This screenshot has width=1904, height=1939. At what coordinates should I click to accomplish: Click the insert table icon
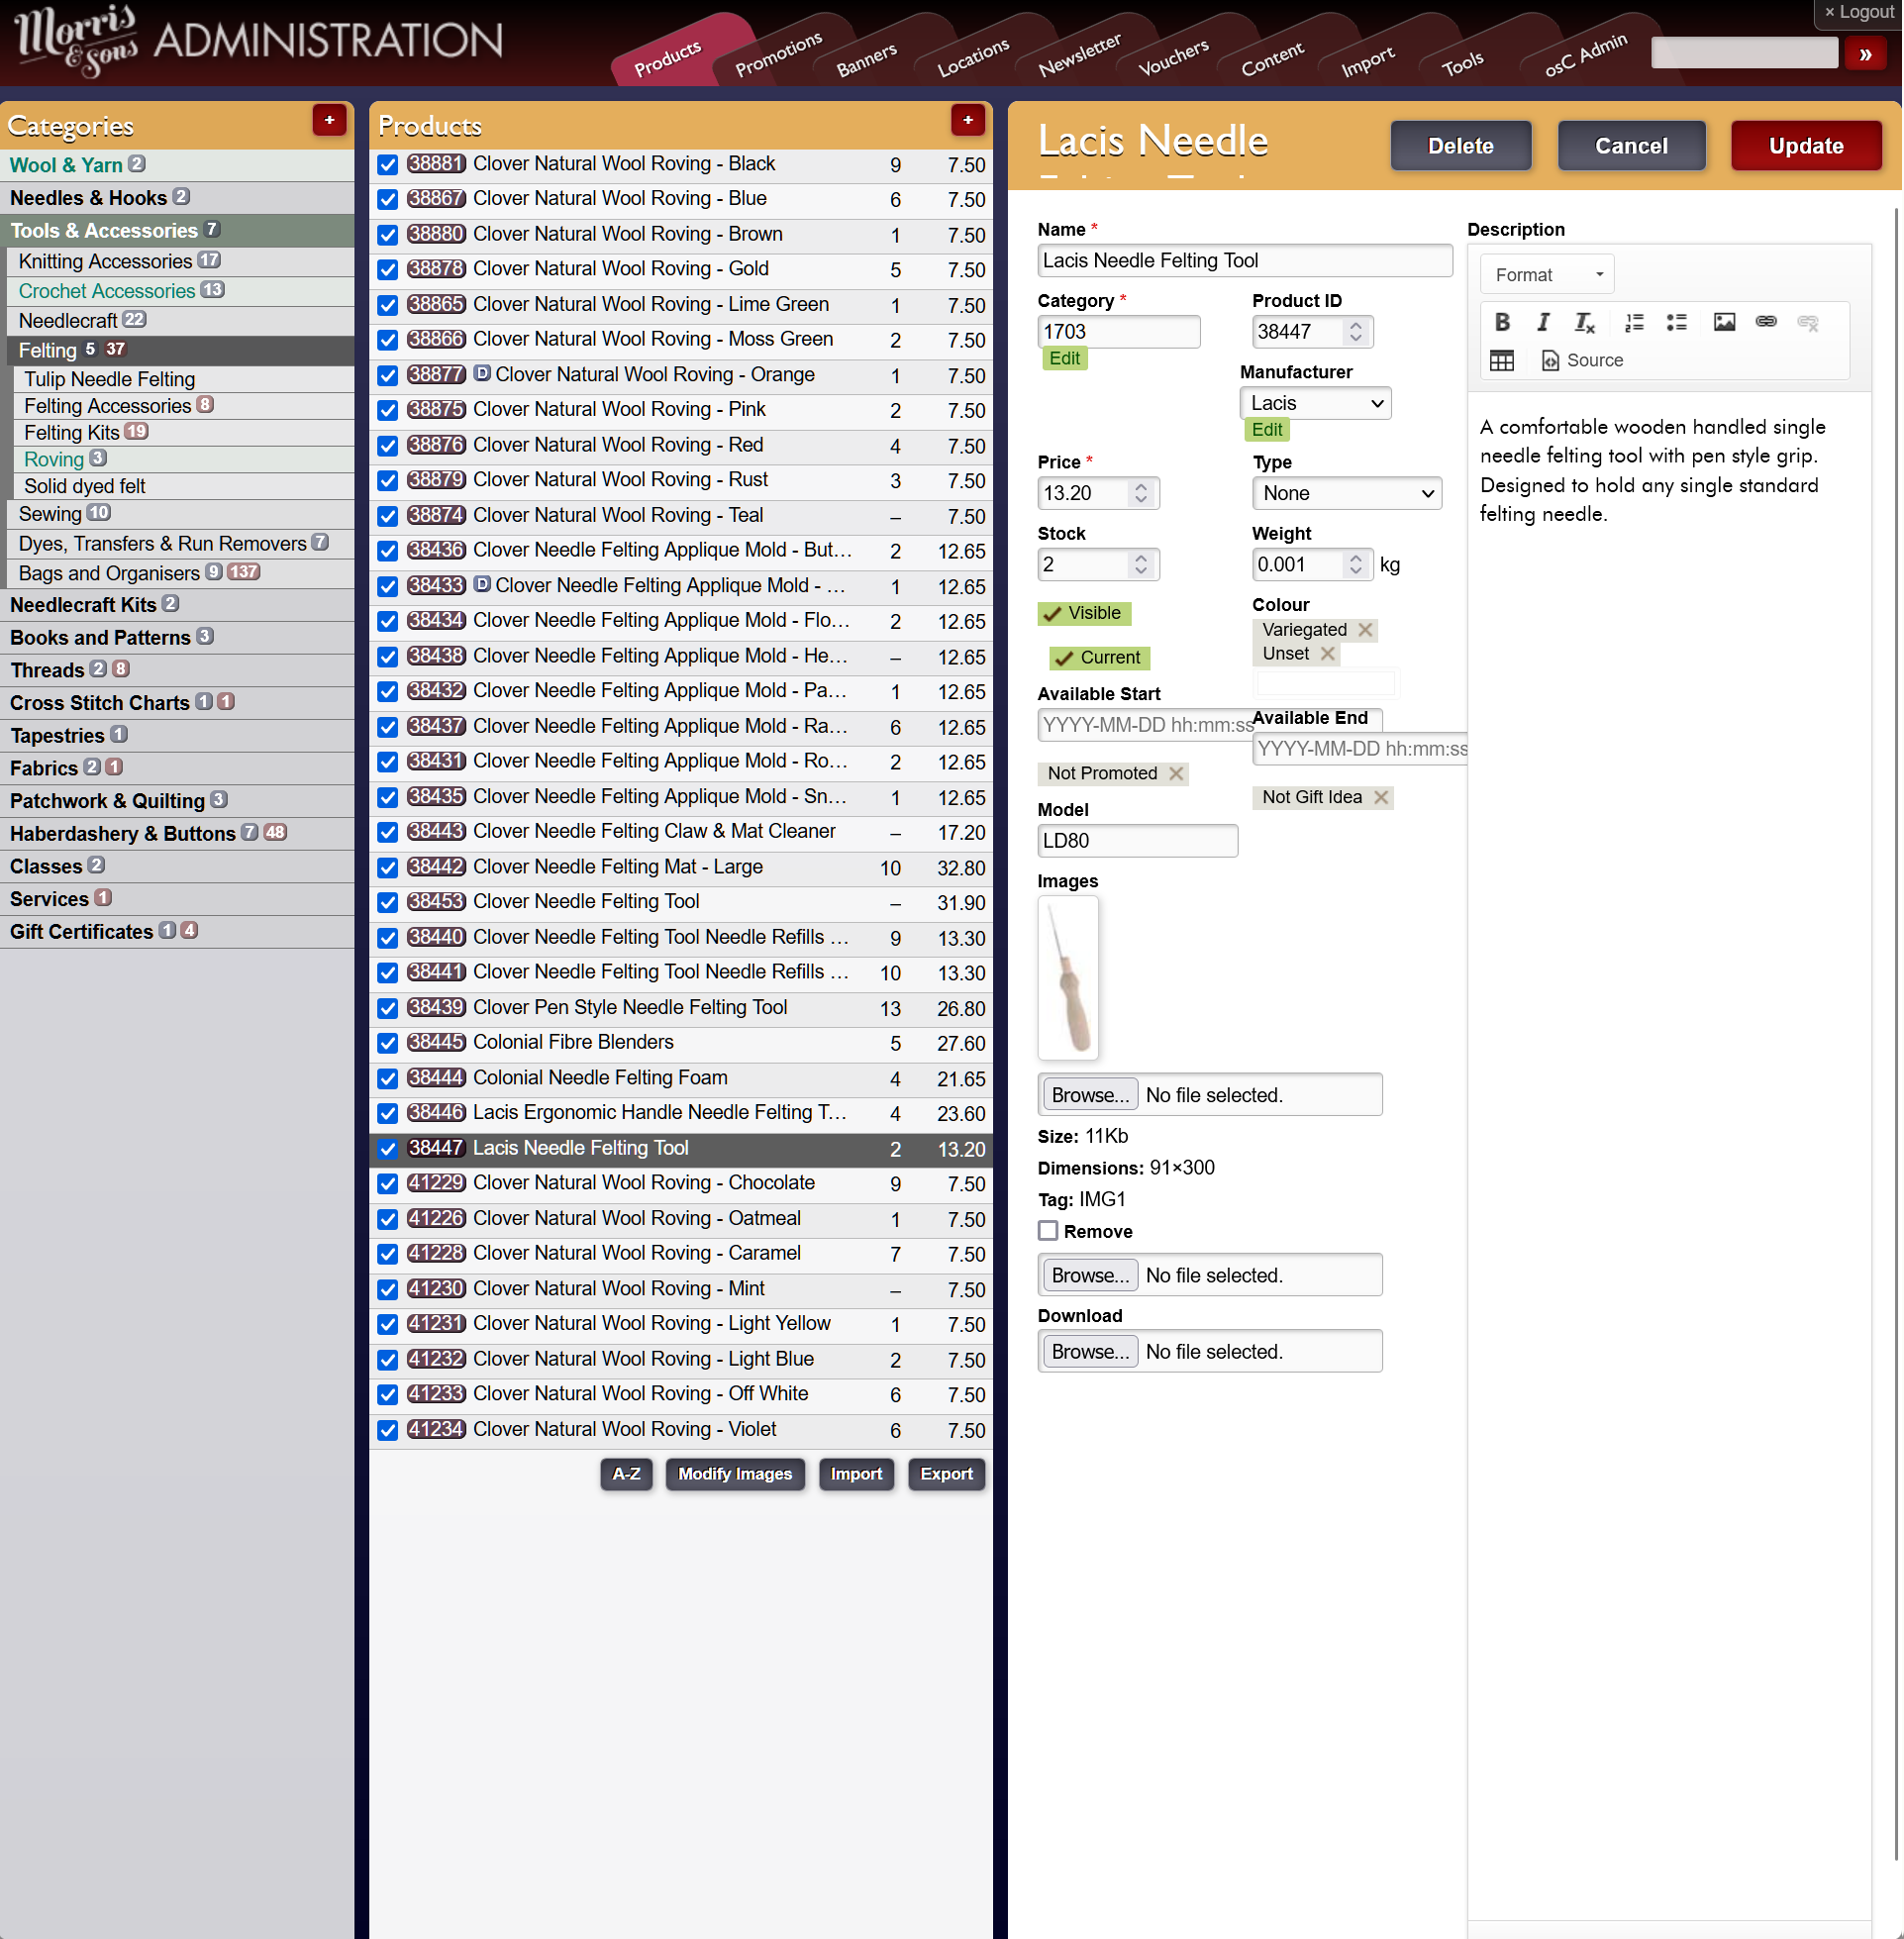pos(1501,360)
